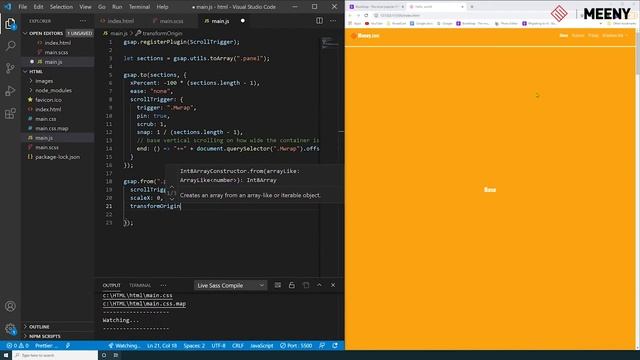Open main.css.map in the file tree
The height and width of the screenshot is (360, 640).
click(51, 128)
